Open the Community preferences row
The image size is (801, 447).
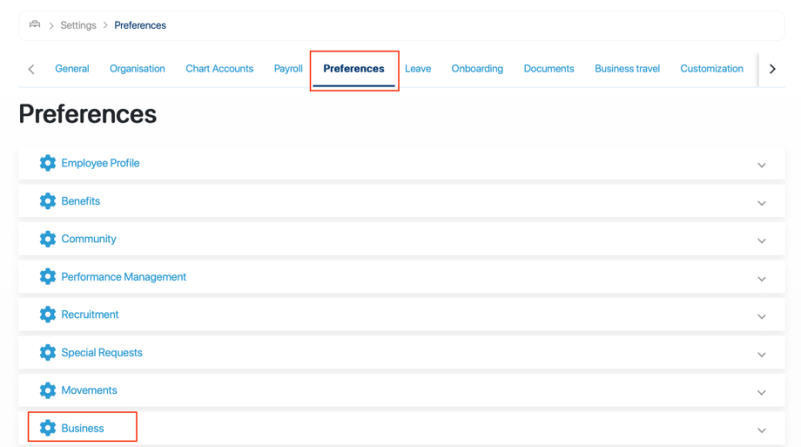click(89, 239)
